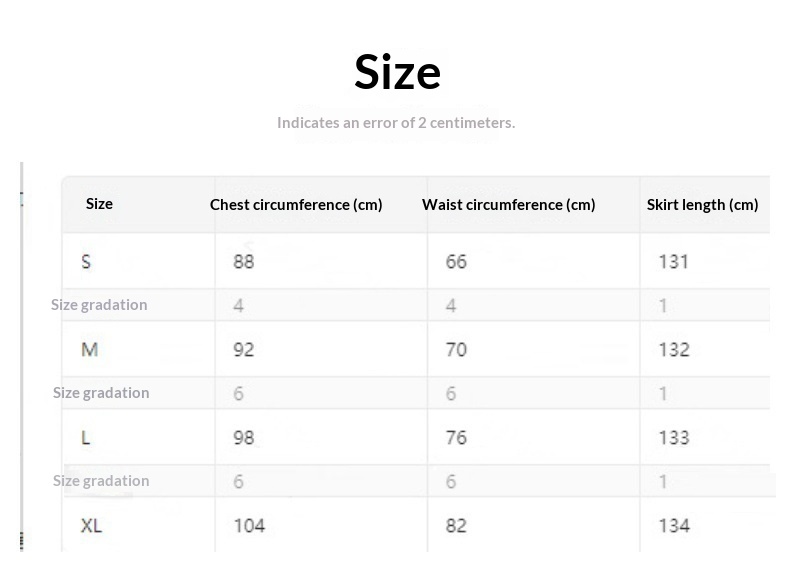Click the XL size row label
This screenshot has width=790, height=572.
pyautogui.click(x=91, y=525)
